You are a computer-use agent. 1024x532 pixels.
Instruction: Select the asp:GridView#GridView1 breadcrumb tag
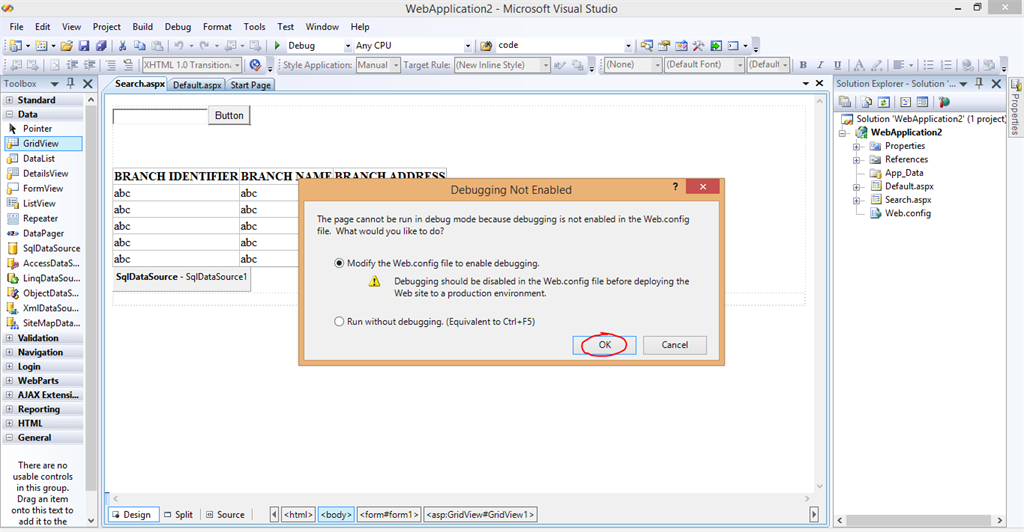coord(481,514)
